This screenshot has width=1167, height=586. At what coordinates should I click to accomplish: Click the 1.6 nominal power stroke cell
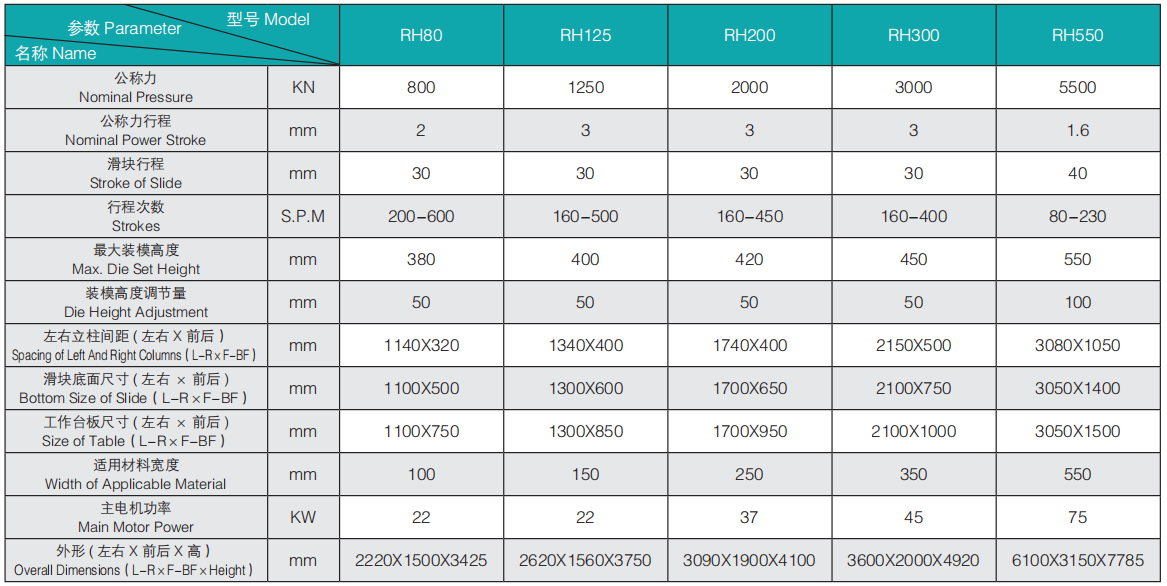pyautogui.click(x=1078, y=130)
